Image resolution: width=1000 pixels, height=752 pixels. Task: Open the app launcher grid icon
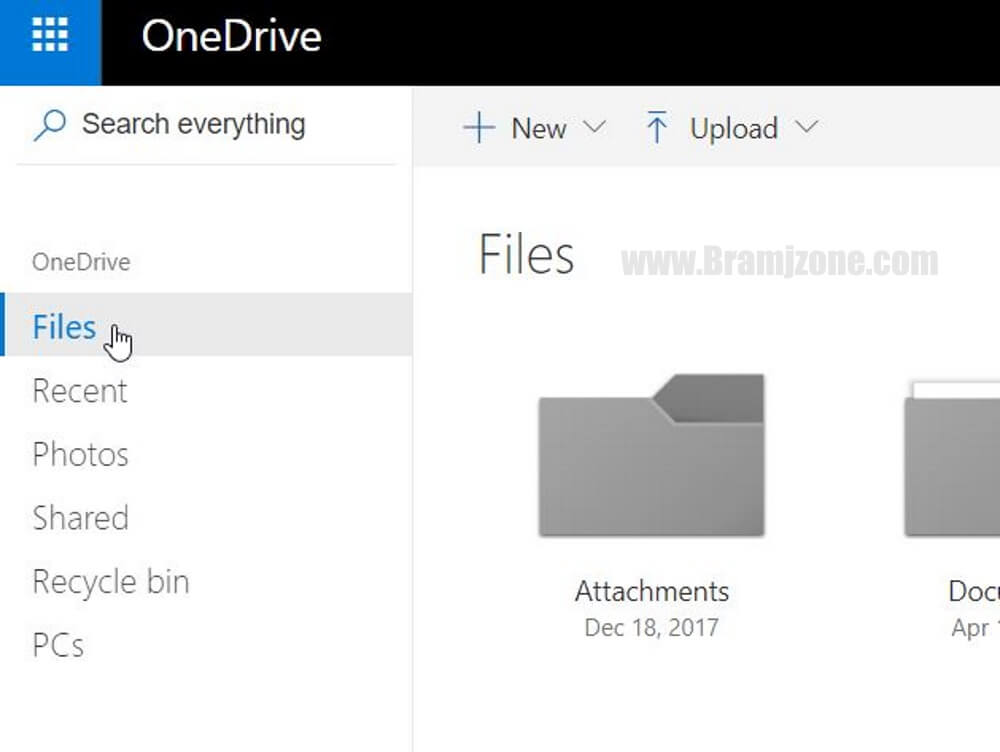[x=50, y=35]
